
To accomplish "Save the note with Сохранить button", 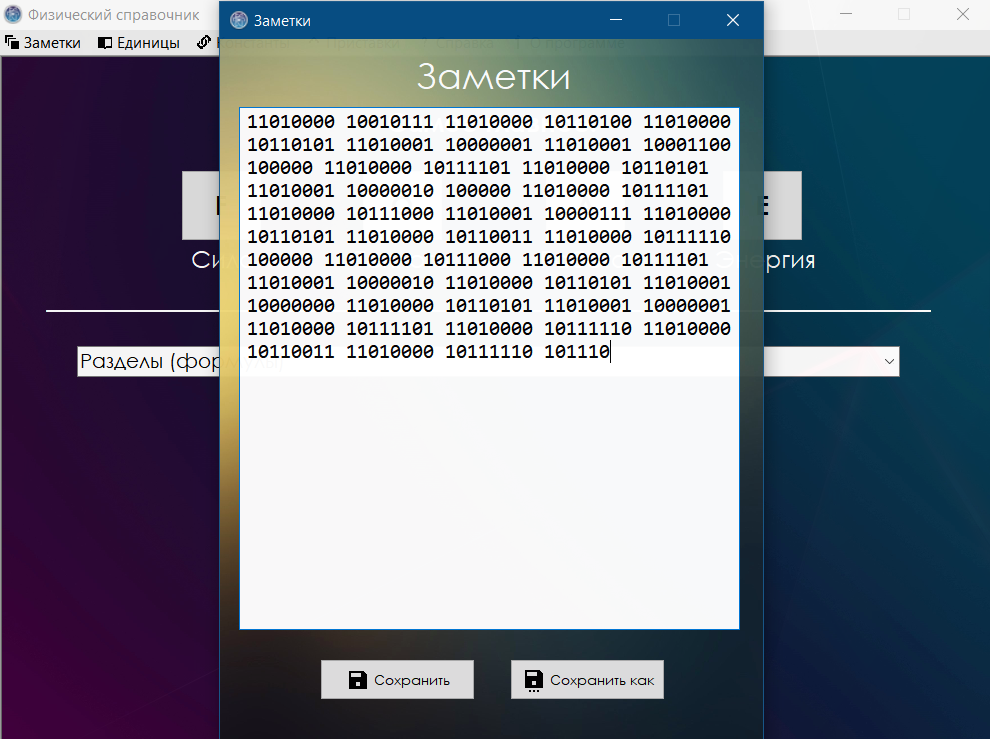I will coord(397,680).
